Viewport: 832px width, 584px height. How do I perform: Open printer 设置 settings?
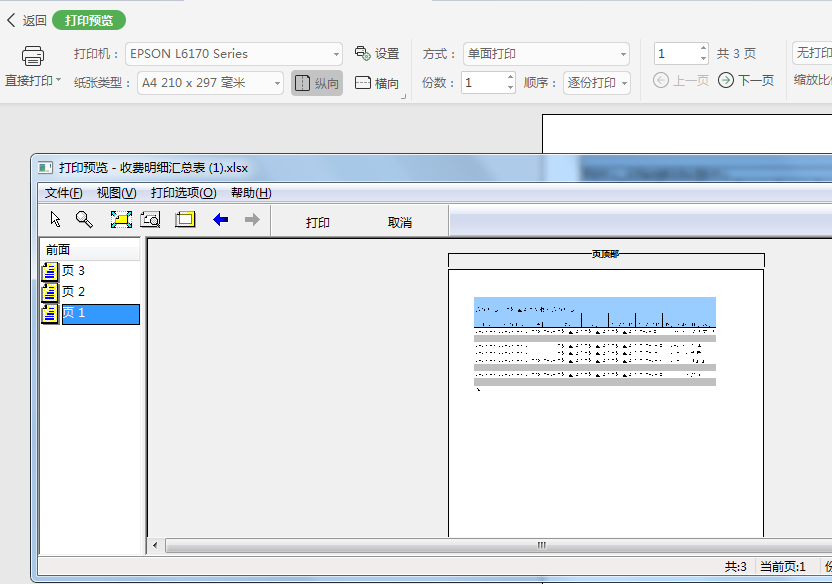point(377,54)
